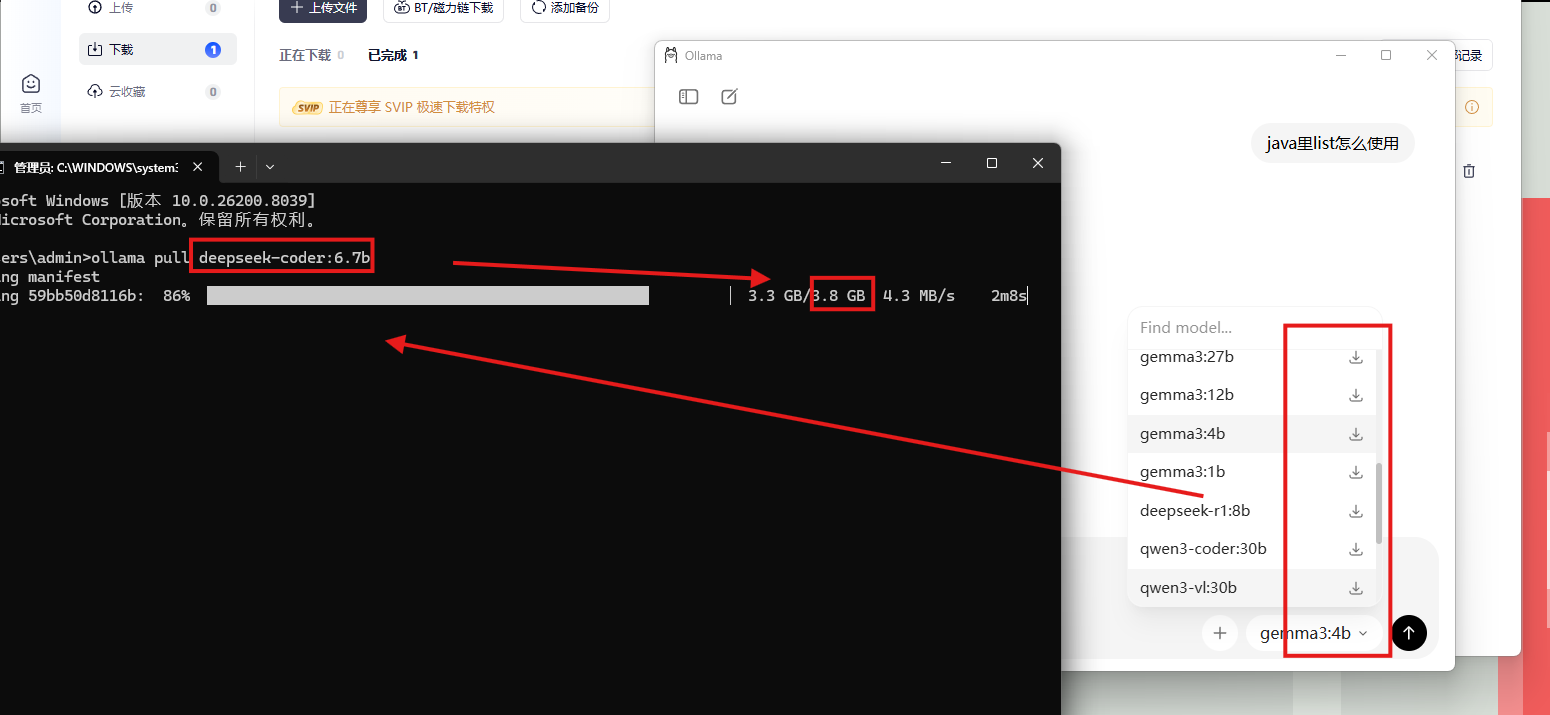Image resolution: width=1550 pixels, height=715 pixels.
Task: Click the info icon on the banner
Action: 1472,107
